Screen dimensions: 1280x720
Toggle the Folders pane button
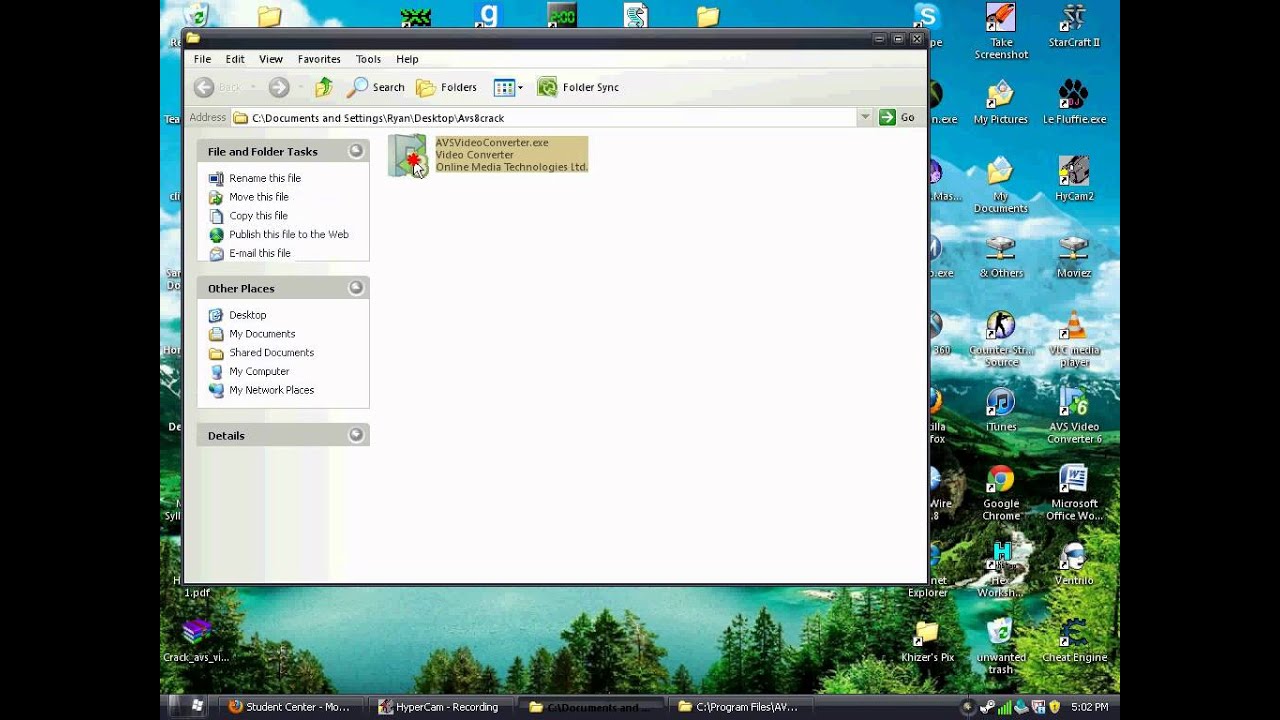(447, 87)
